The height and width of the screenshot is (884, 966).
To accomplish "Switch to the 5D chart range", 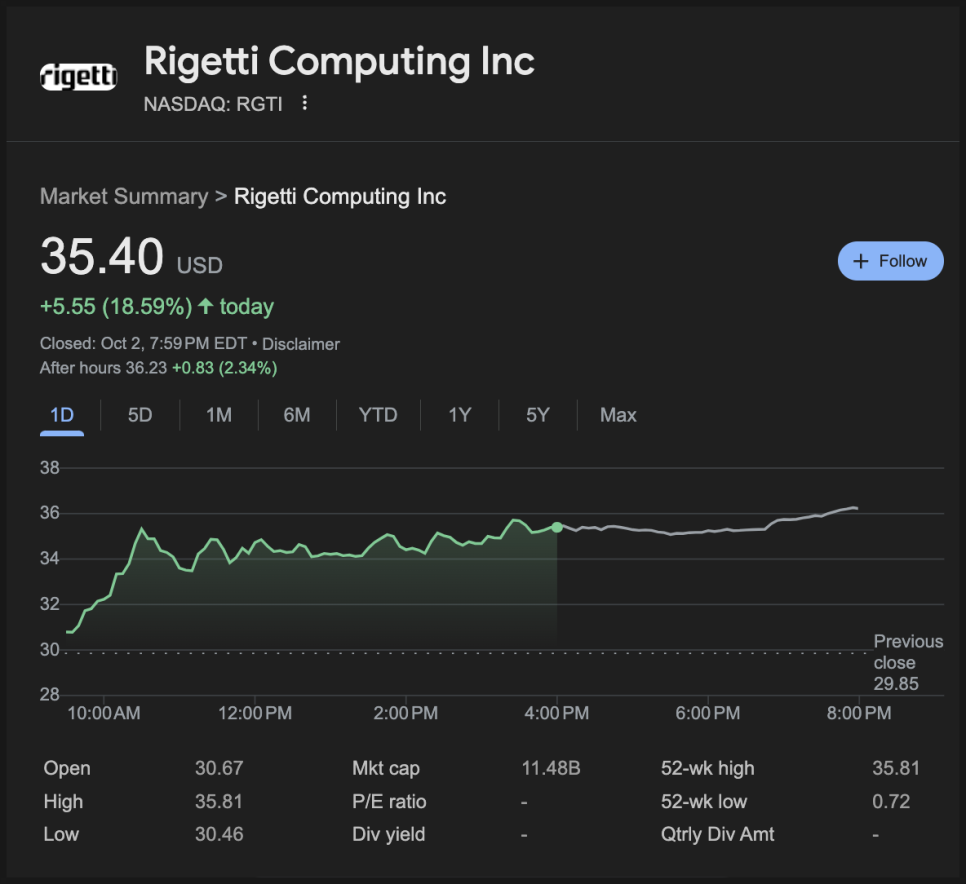I will click(140, 415).
